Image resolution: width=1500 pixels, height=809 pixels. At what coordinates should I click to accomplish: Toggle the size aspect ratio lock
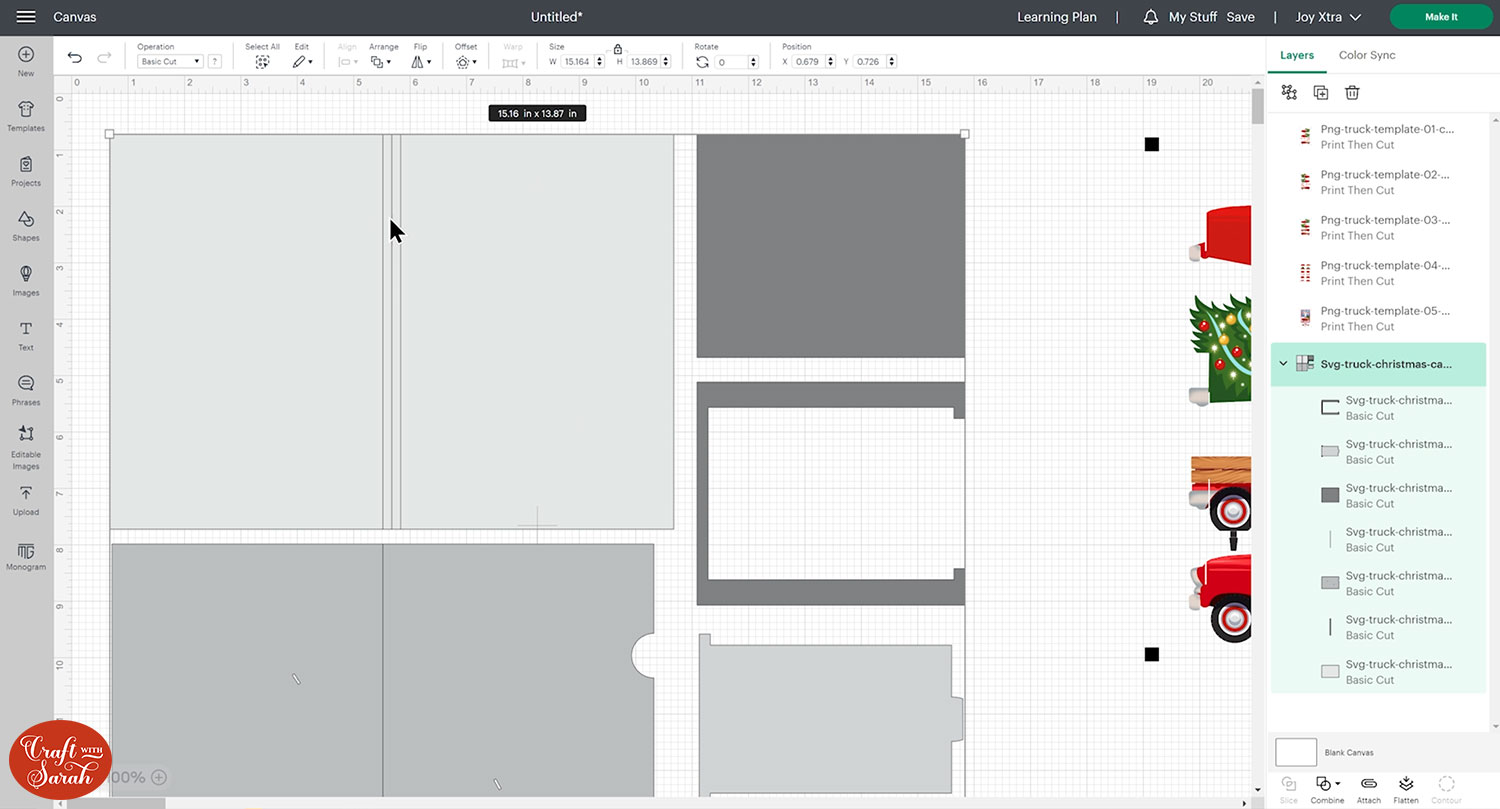[x=618, y=49]
